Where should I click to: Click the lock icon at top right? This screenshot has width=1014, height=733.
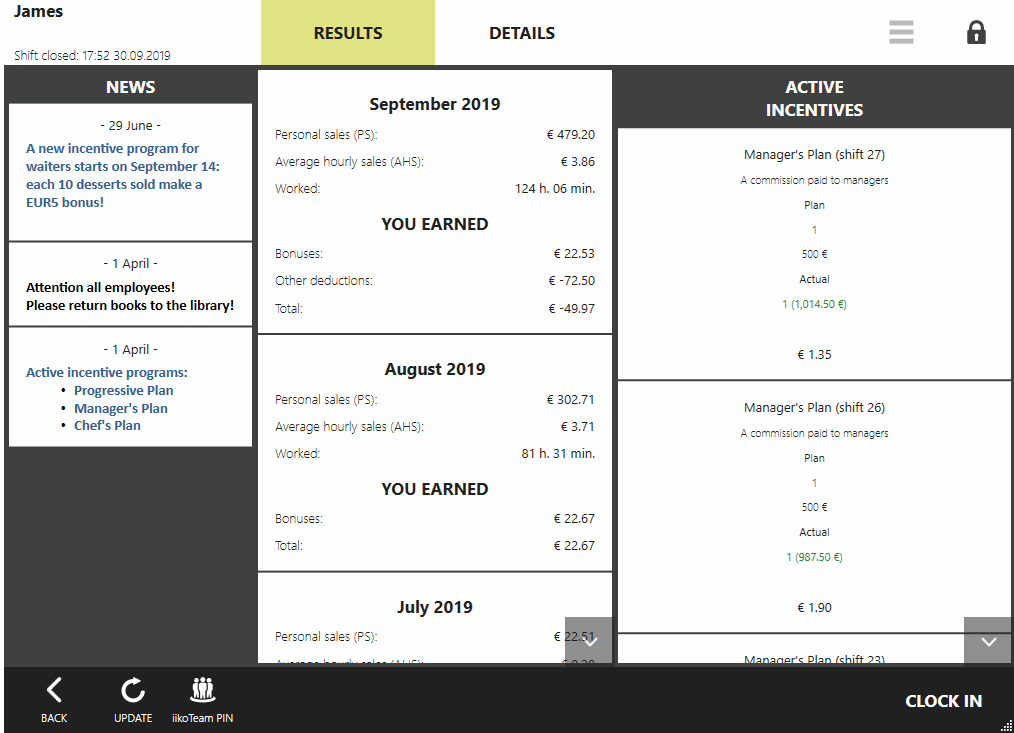tap(976, 33)
